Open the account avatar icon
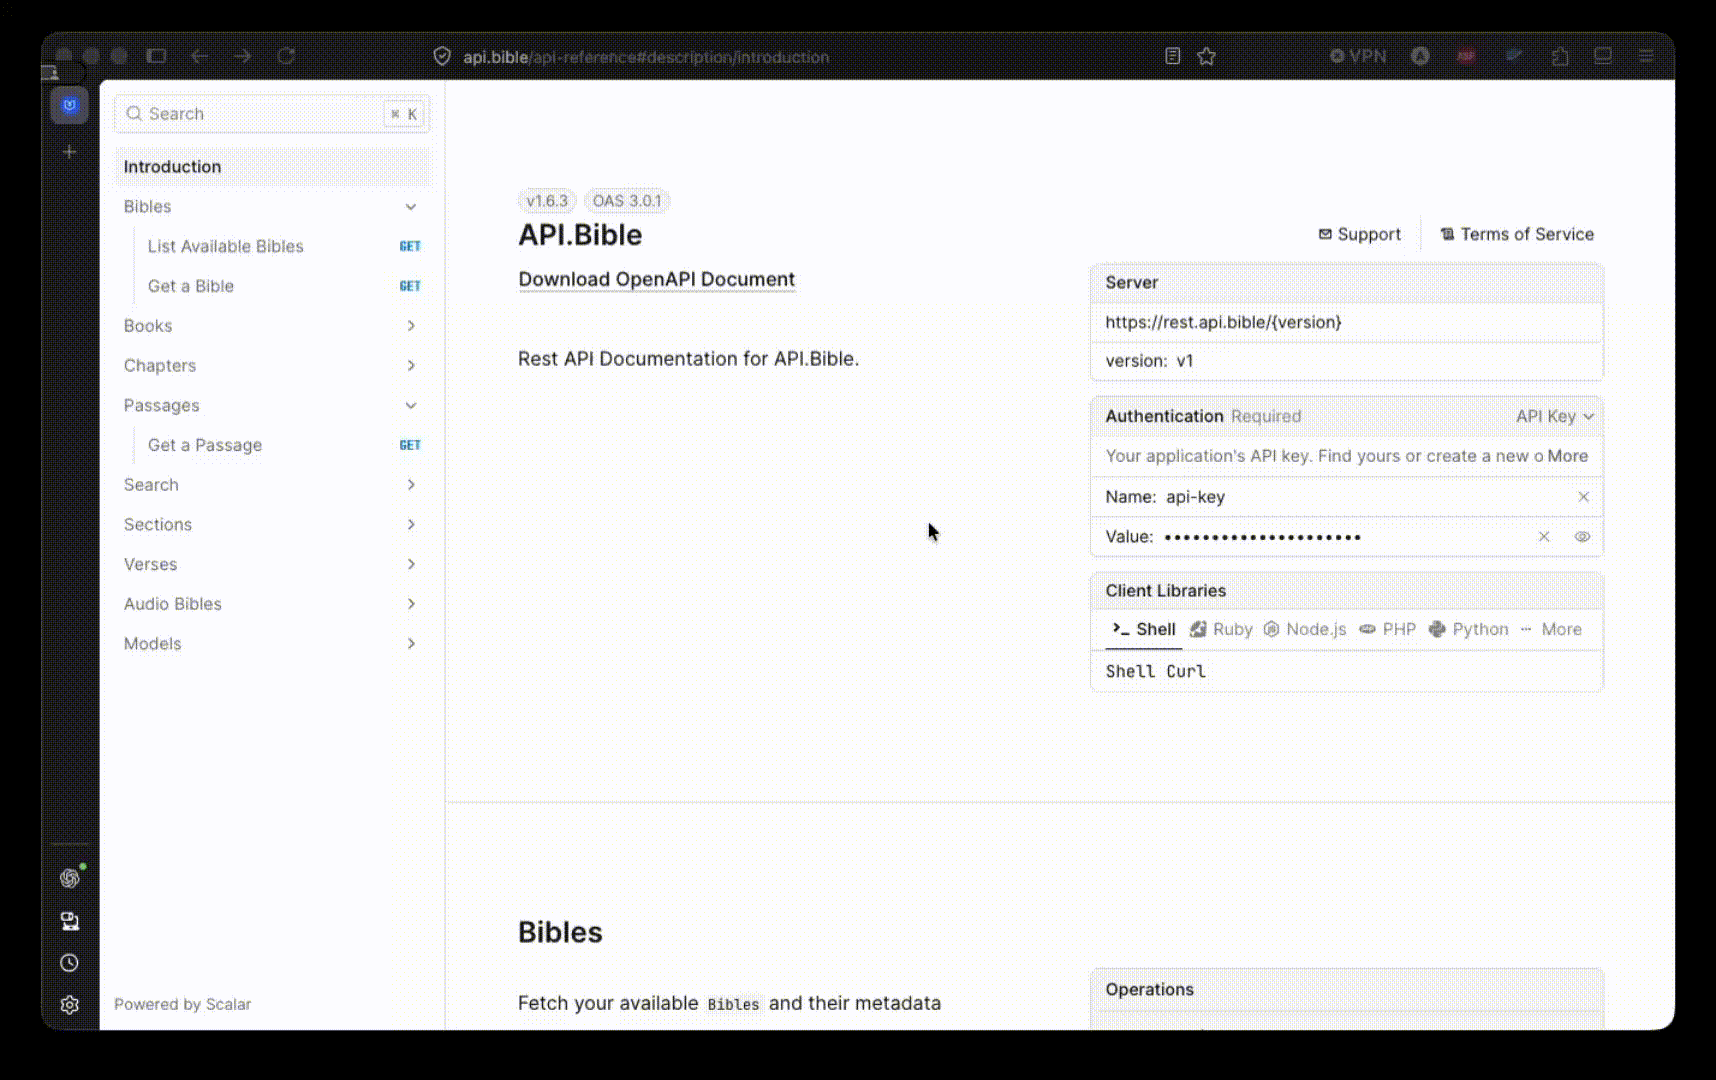1716x1080 pixels. click(1420, 56)
